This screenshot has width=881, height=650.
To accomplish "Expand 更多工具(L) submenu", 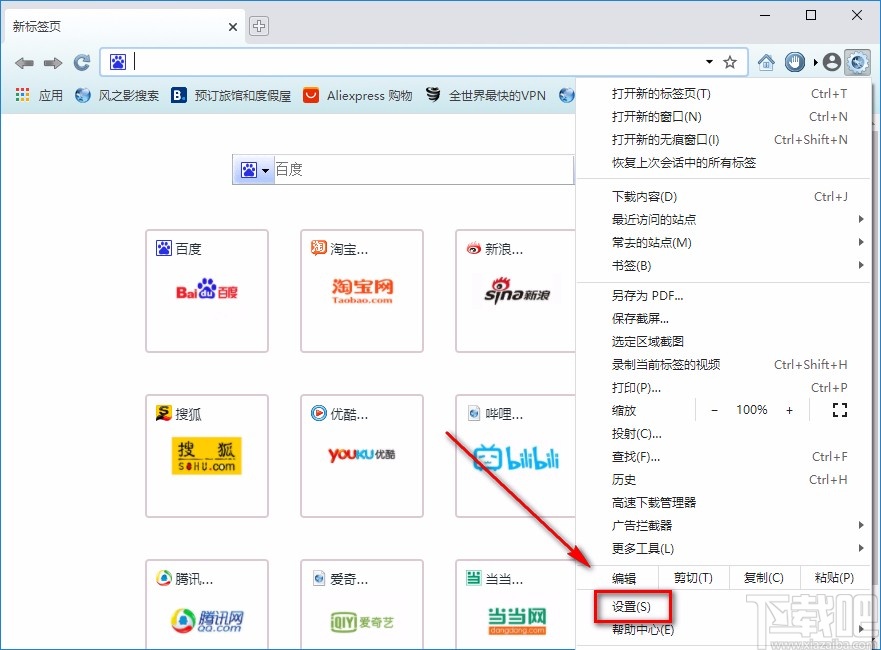I will [724, 549].
